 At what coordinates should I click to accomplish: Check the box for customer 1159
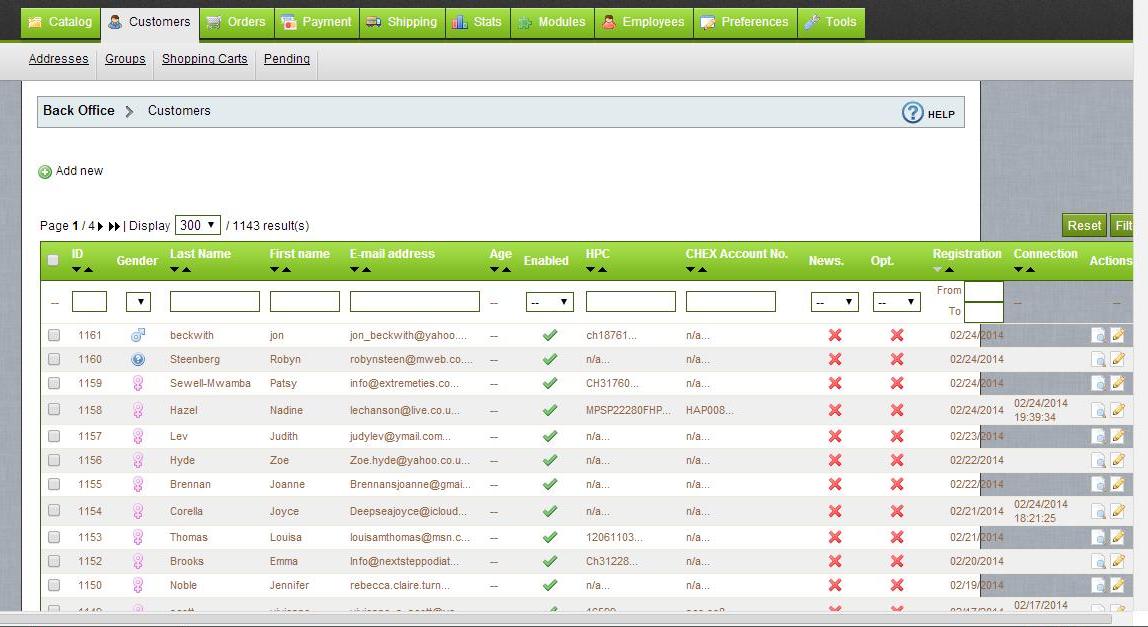click(54, 383)
